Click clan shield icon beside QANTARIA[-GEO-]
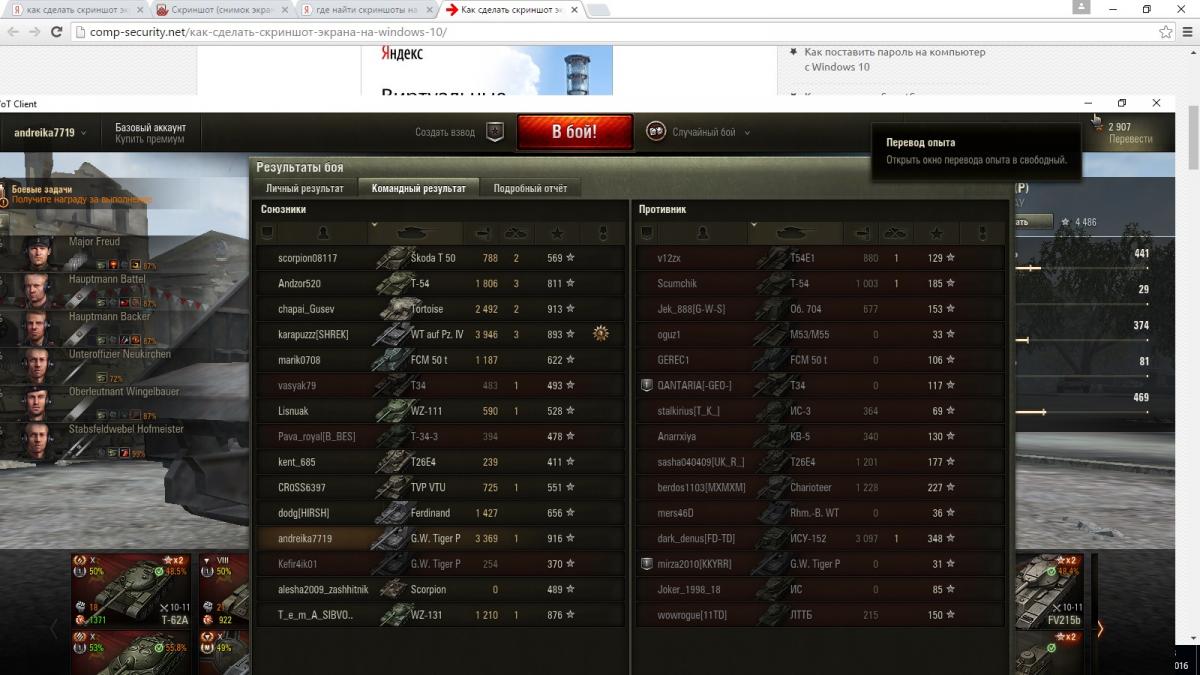Viewport: 1200px width, 675px height. (x=647, y=385)
